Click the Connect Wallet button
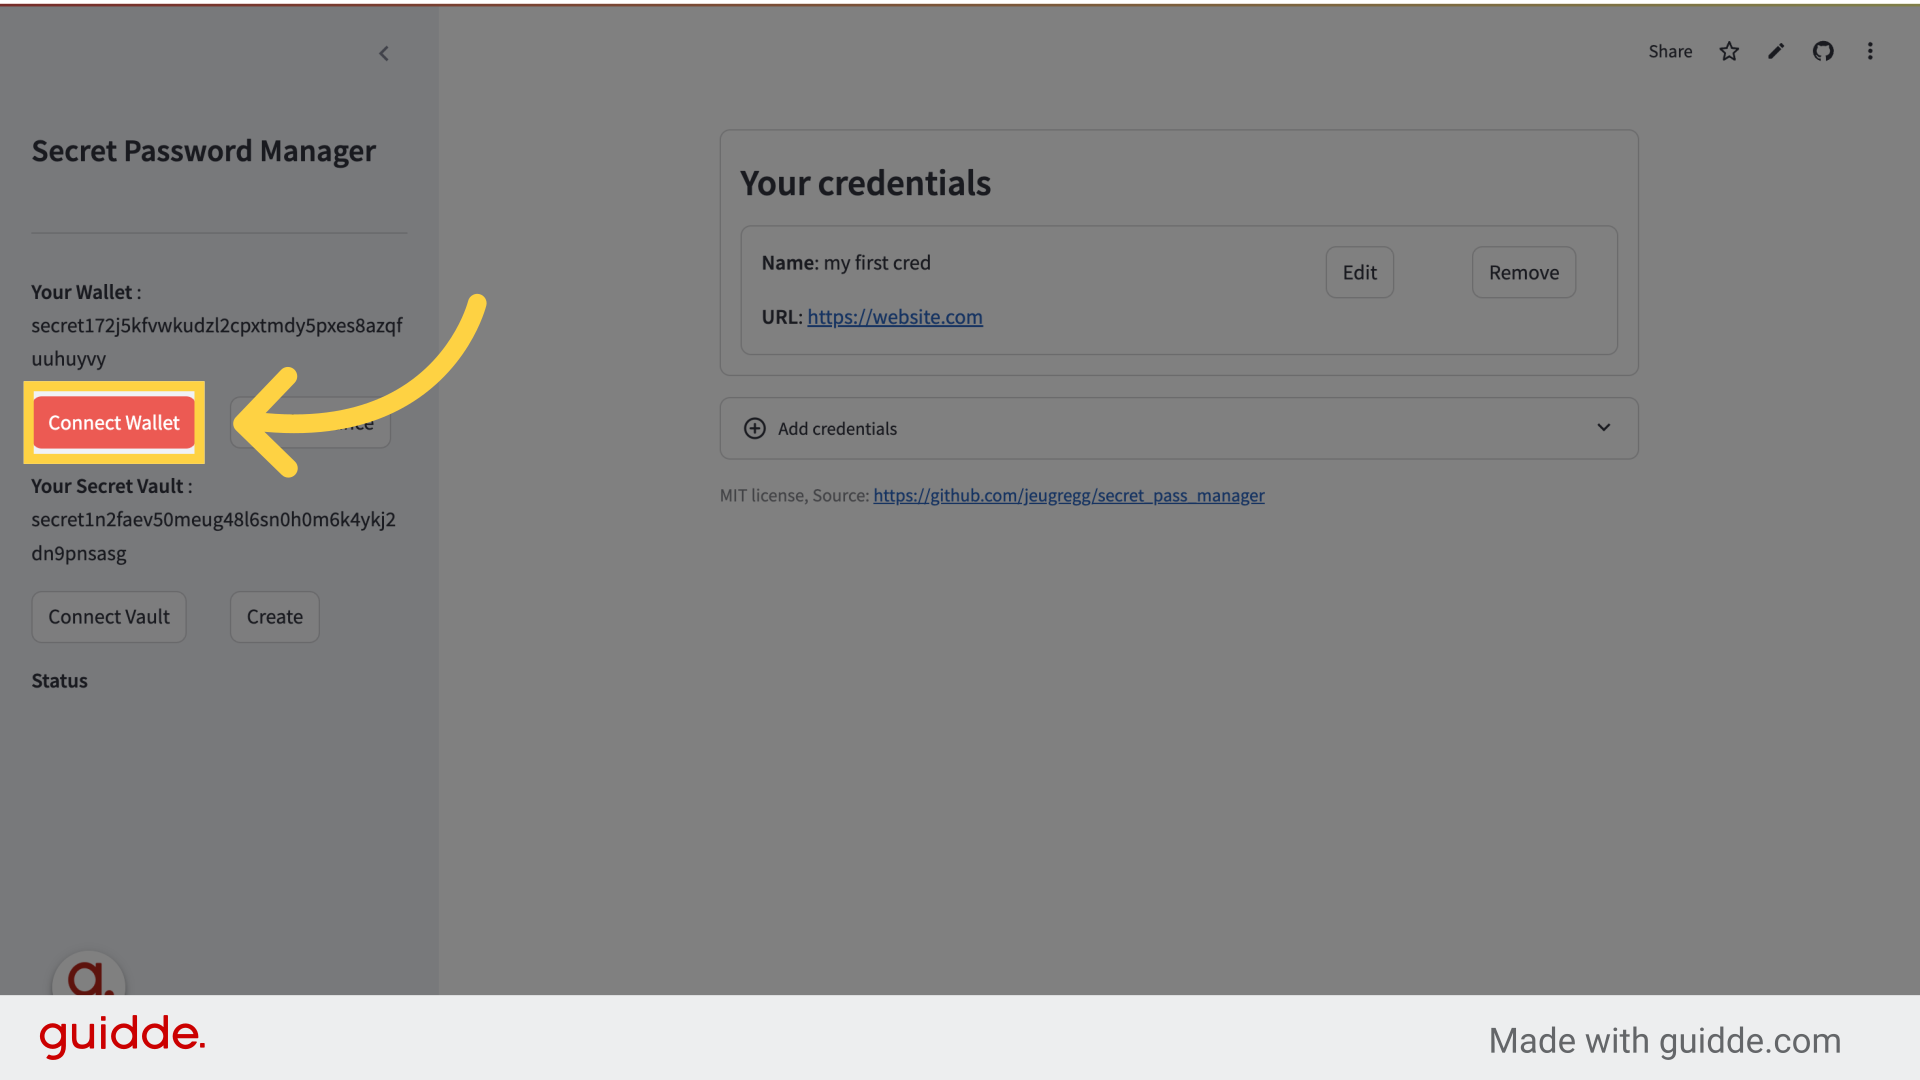 point(114,423)
